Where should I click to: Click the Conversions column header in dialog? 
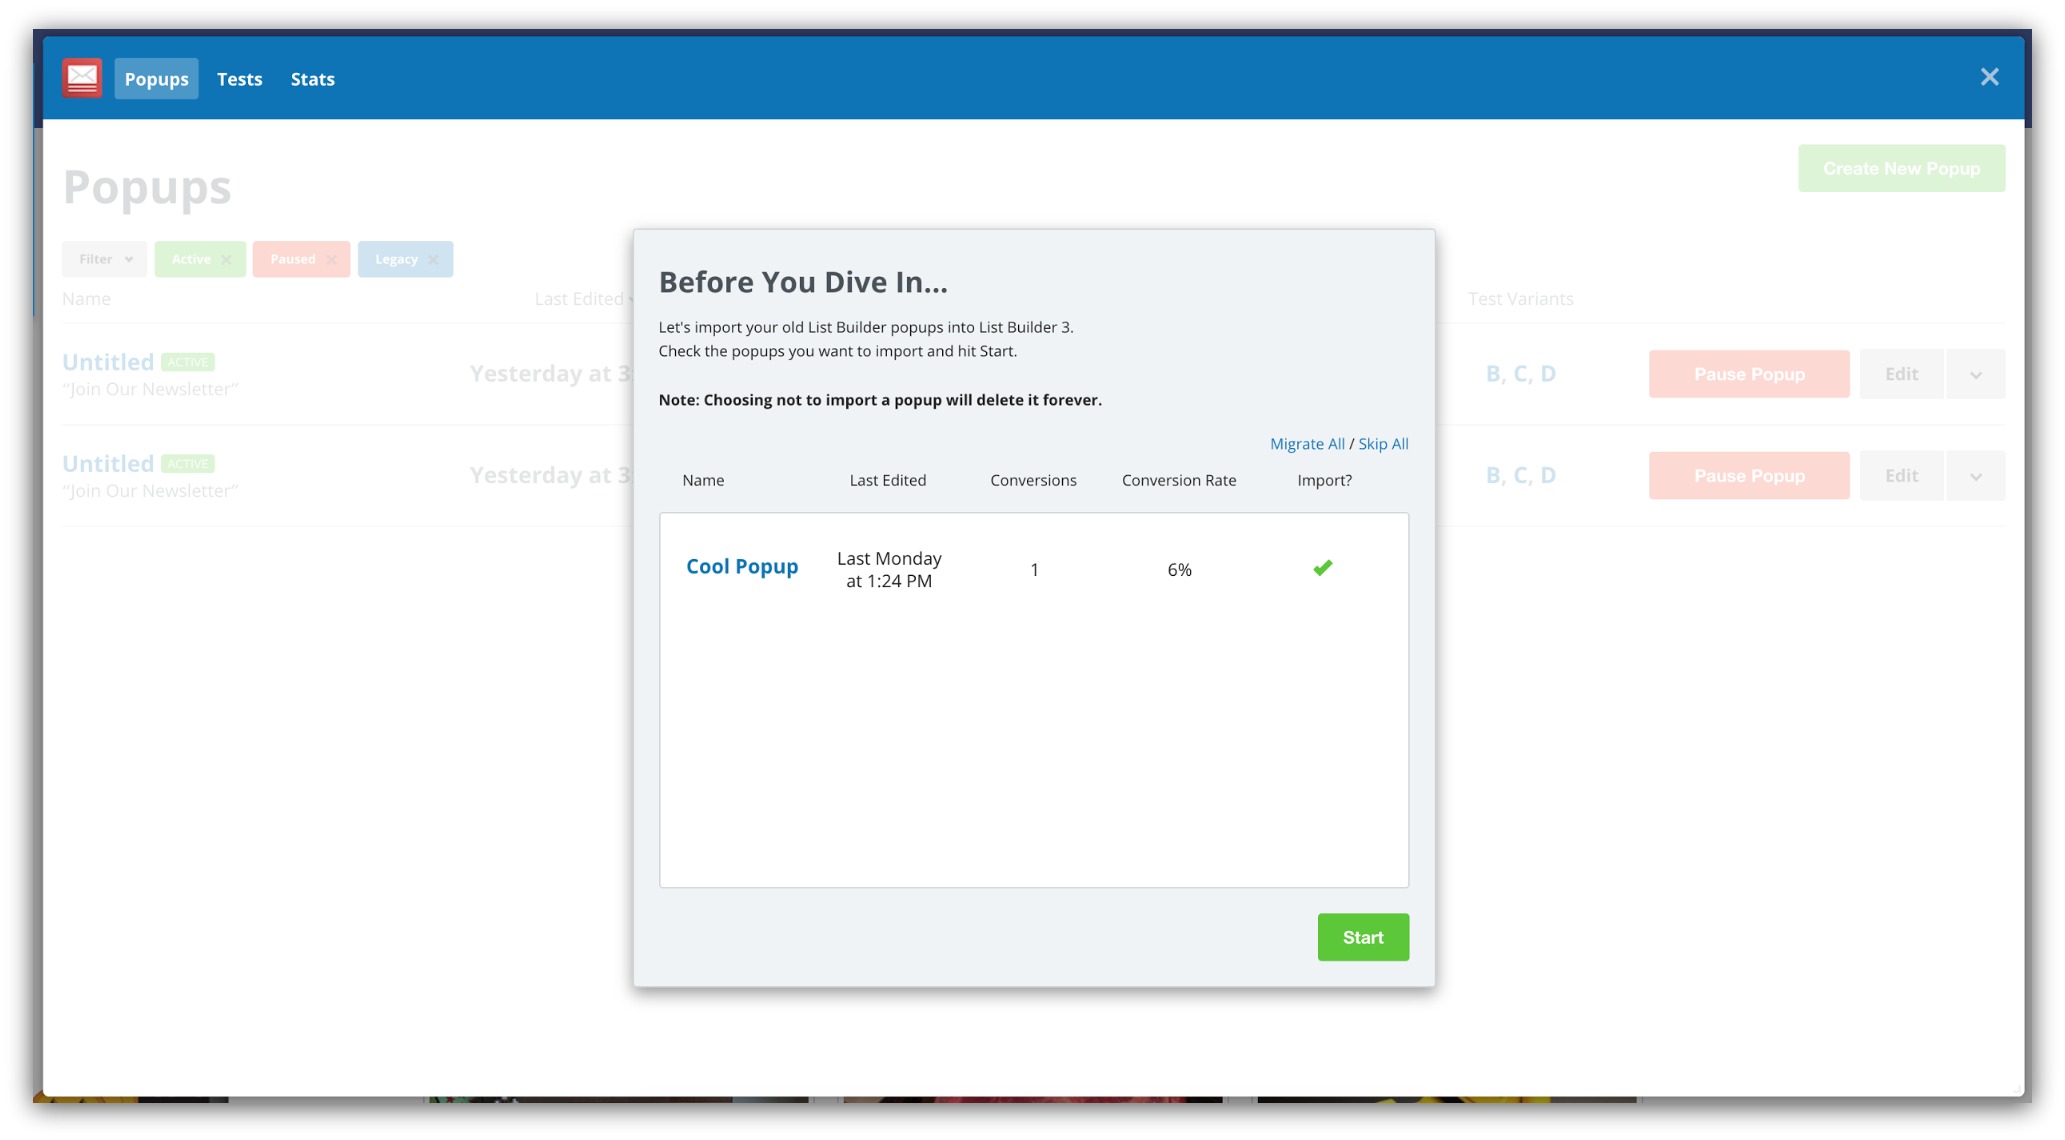pyautogui.click(x=1033, y=480)
